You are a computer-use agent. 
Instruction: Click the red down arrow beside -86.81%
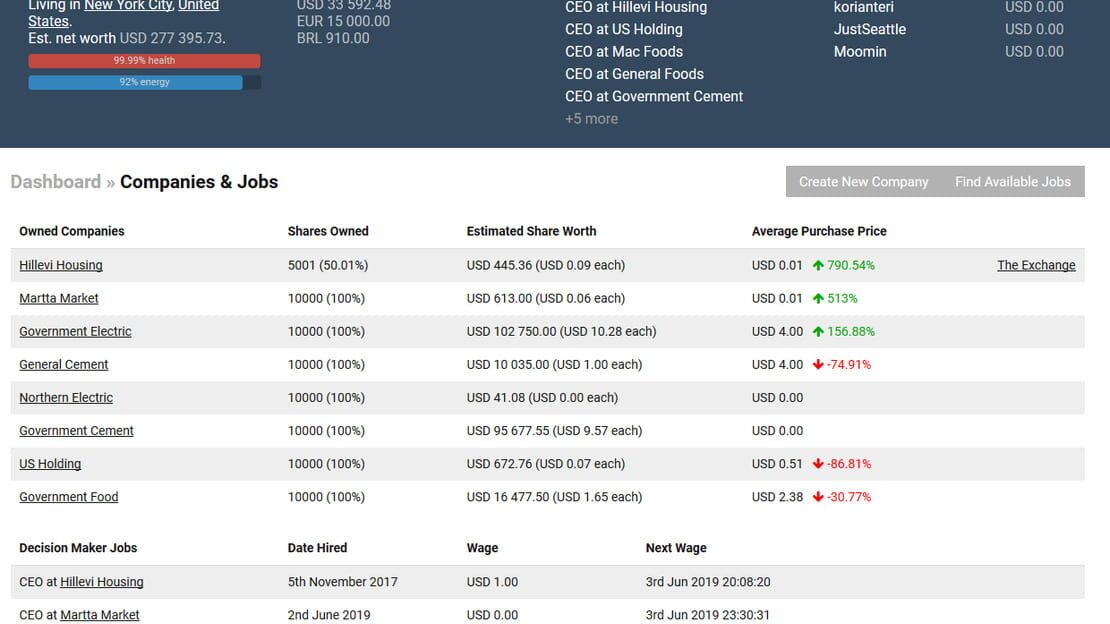tap(818, 464)
